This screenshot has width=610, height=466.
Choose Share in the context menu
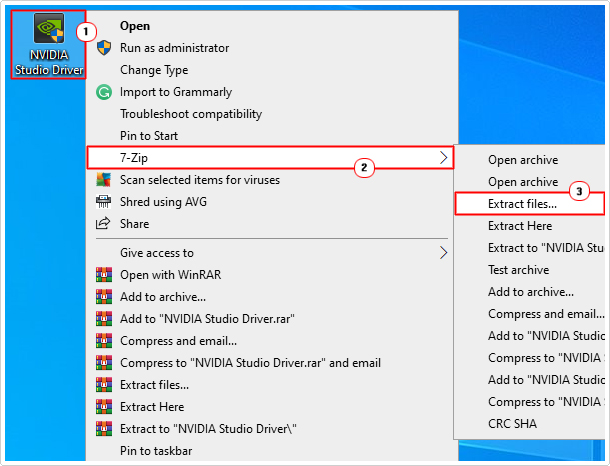click(x=135, y=224)
